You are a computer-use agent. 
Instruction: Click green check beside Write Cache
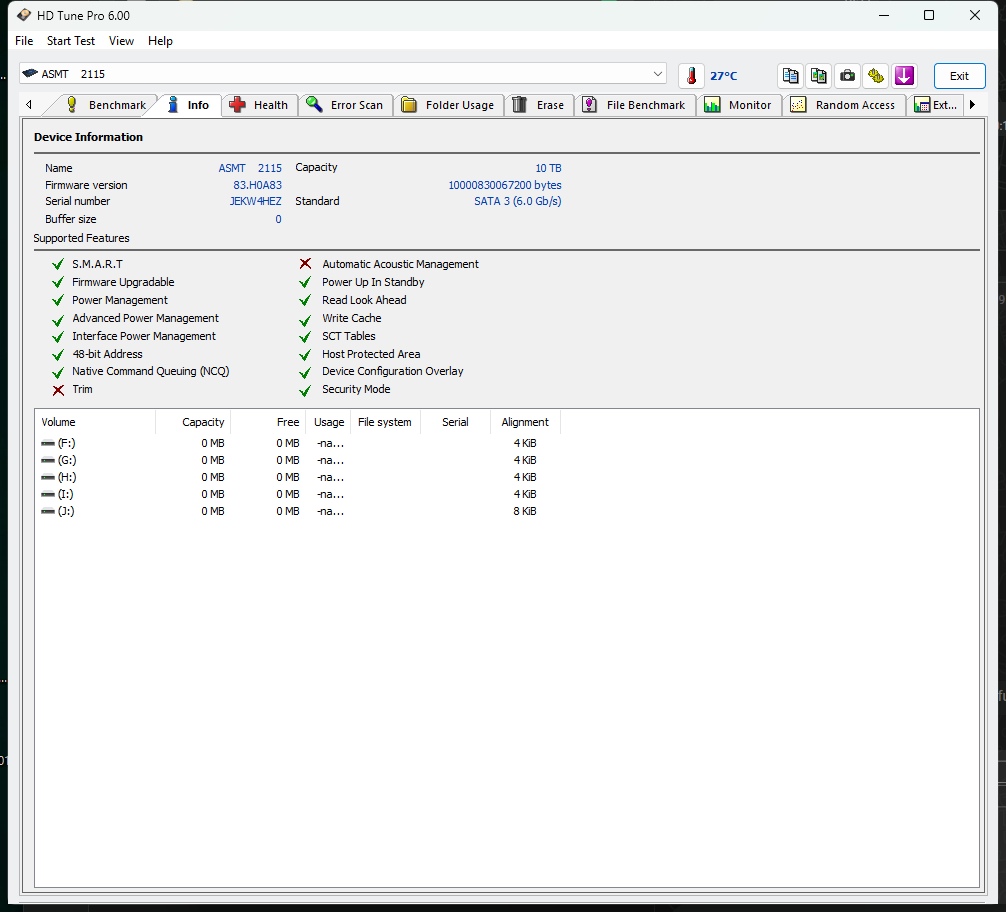coord(305,319)
